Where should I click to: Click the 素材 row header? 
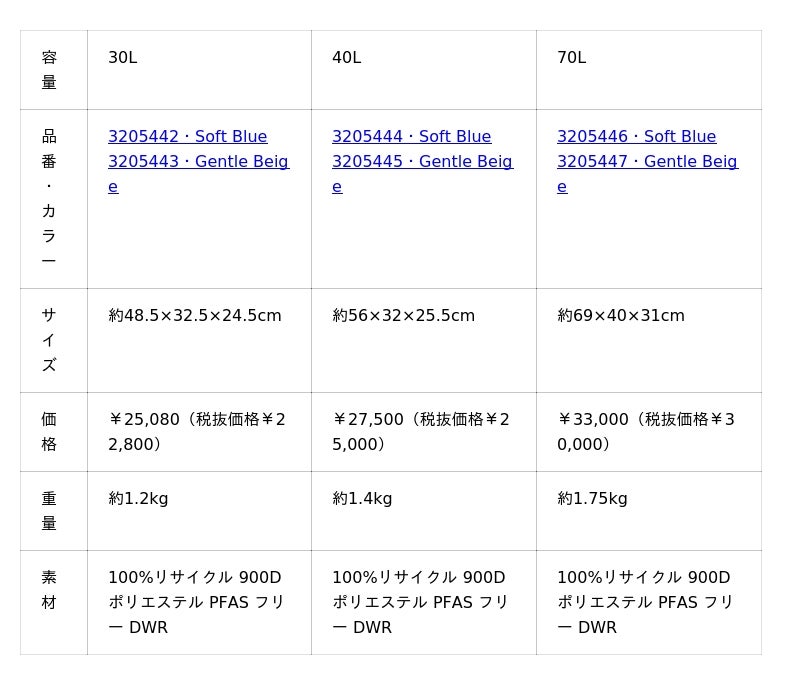[x=49, y=590]
